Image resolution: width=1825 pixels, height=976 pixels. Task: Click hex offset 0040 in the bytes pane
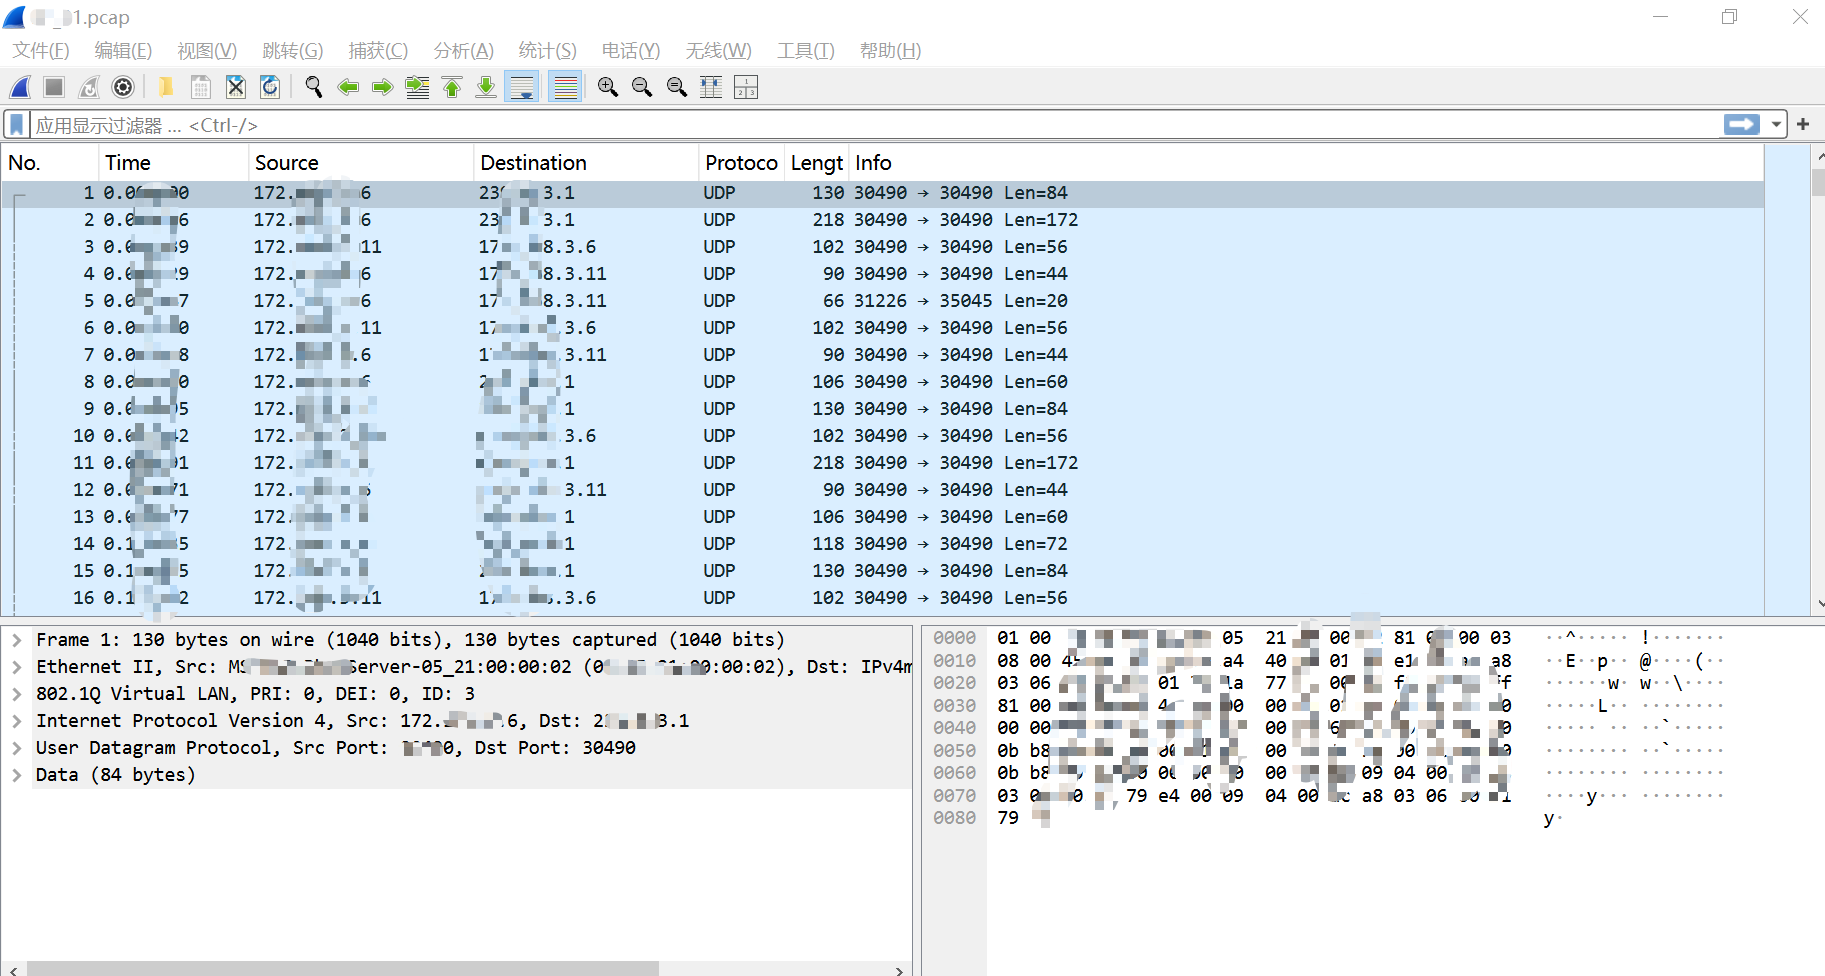point(954,728)
